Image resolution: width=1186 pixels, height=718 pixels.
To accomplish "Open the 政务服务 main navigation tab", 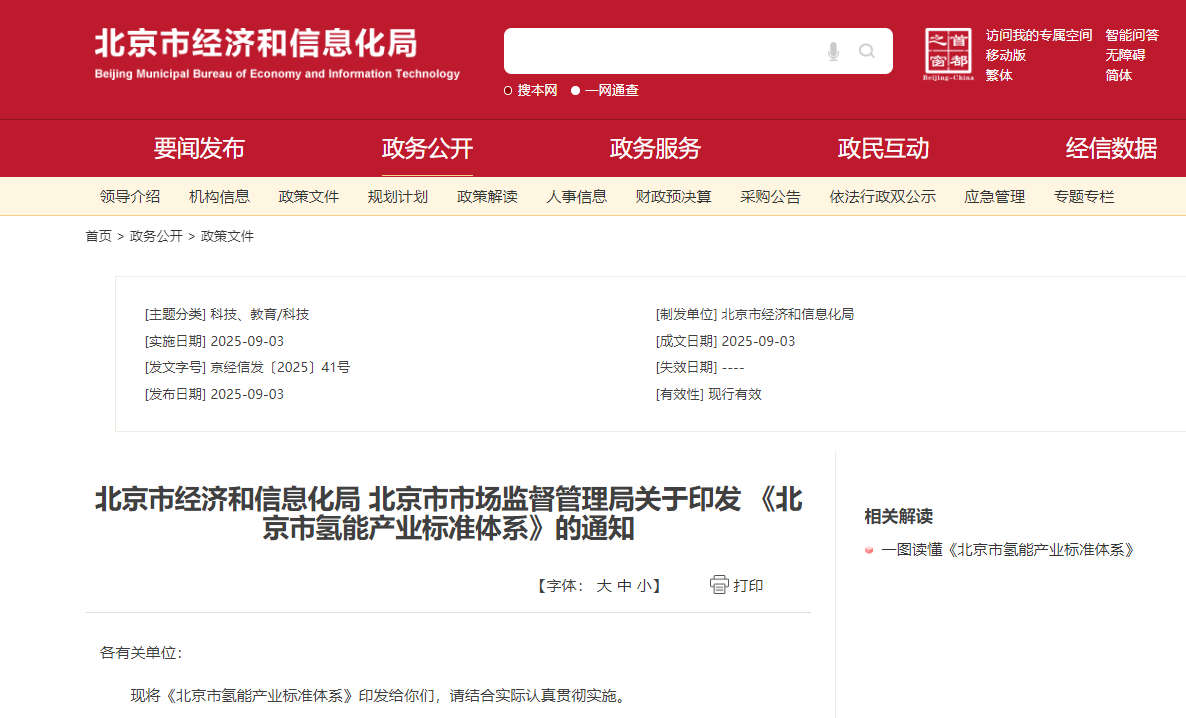I will click(x=655, y=149).
